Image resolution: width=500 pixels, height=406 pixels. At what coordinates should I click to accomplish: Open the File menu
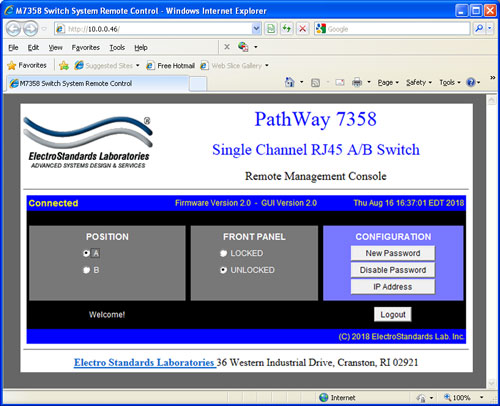click(13, 47)
